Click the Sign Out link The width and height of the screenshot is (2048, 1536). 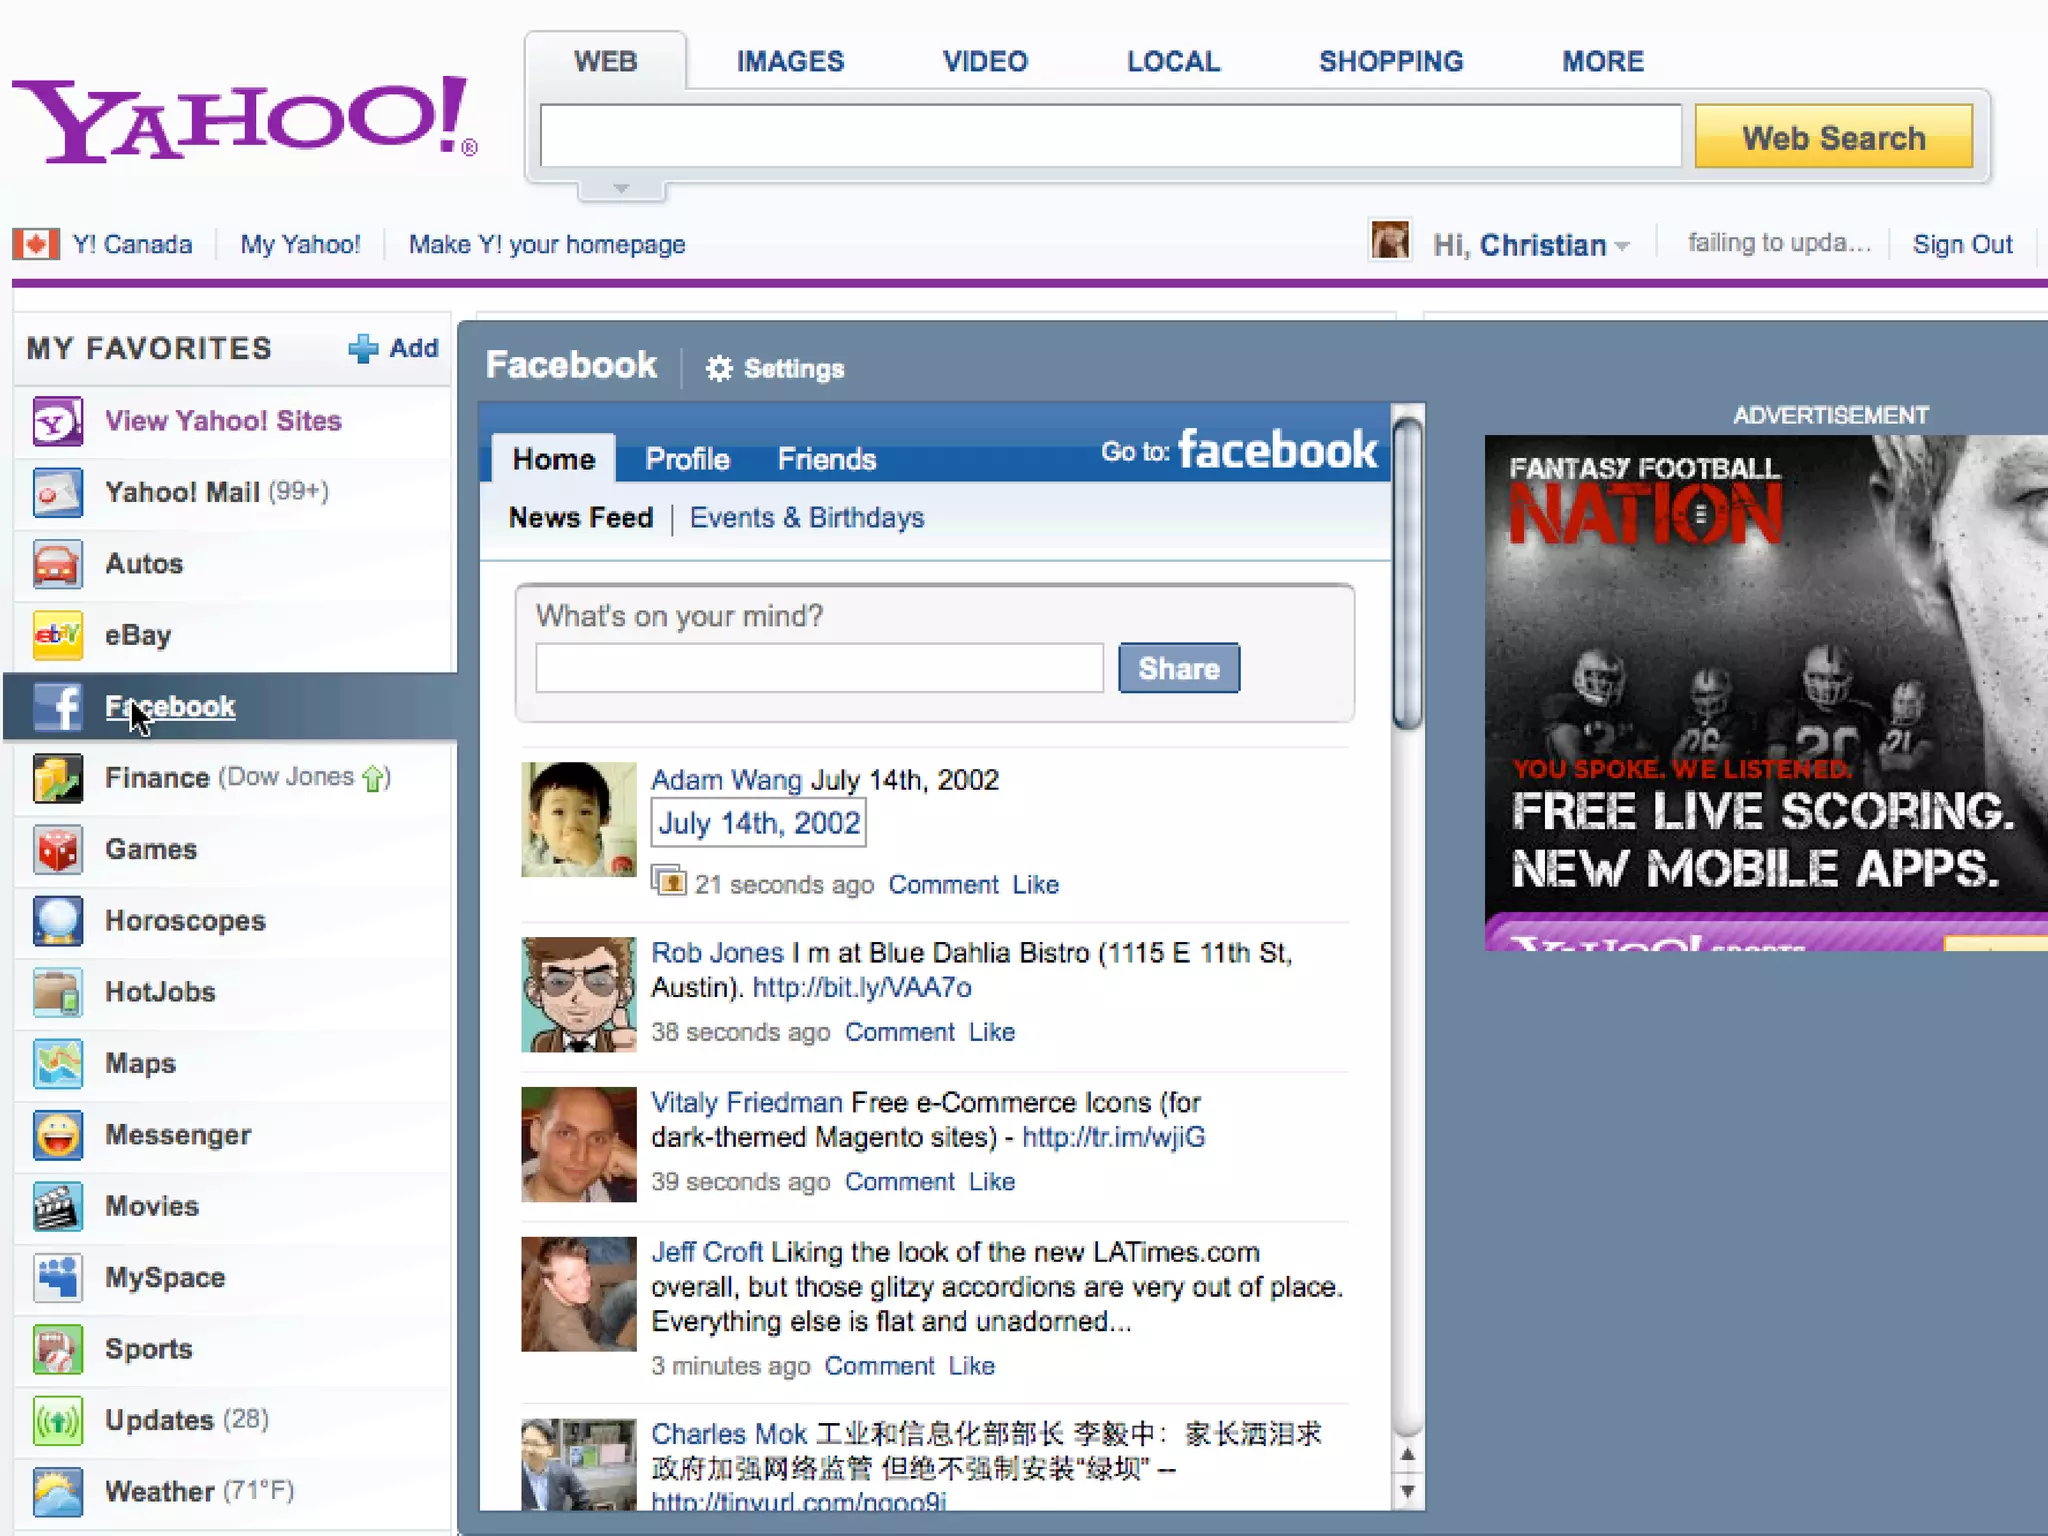pos(1962,244)
